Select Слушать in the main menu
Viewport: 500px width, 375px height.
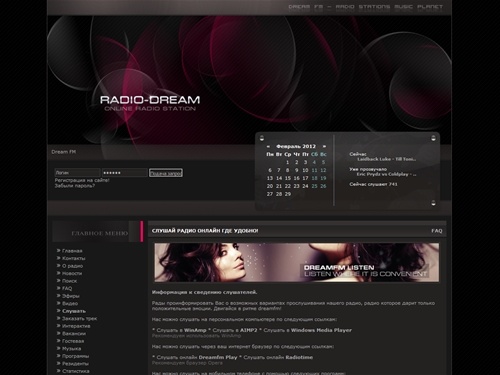(x=74, y=311)
